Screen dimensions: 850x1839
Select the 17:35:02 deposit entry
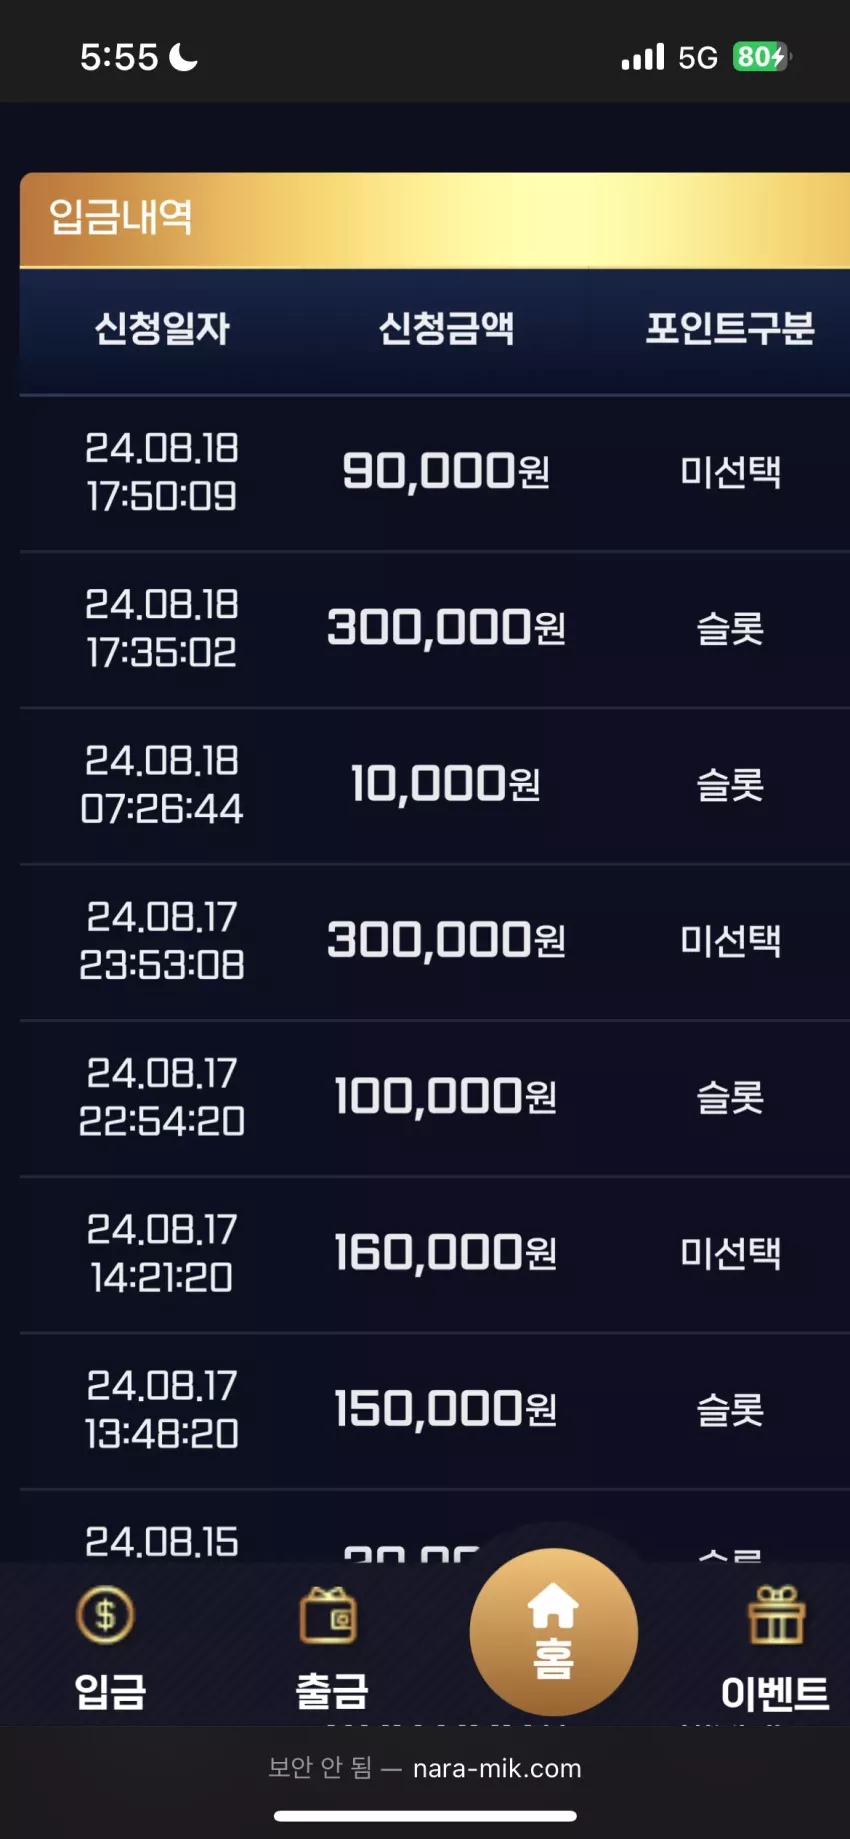435,629
